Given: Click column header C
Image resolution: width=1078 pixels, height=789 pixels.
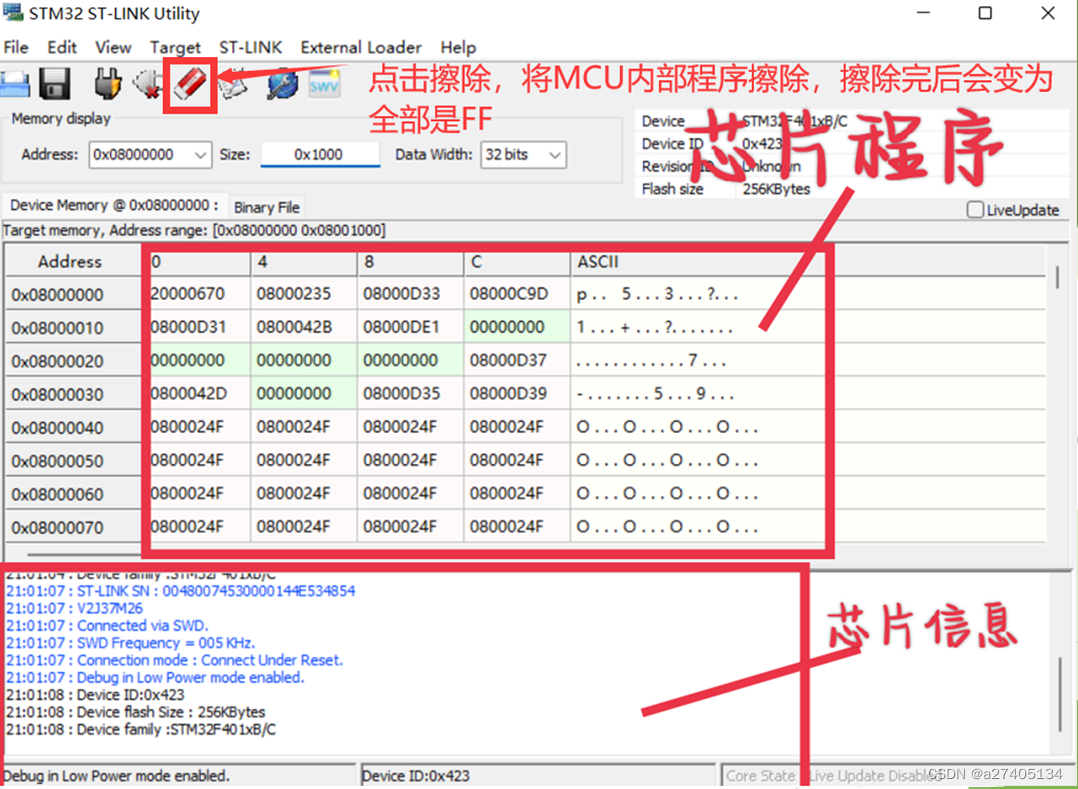Looking at the screenshot, I should [x=516, y=262].
